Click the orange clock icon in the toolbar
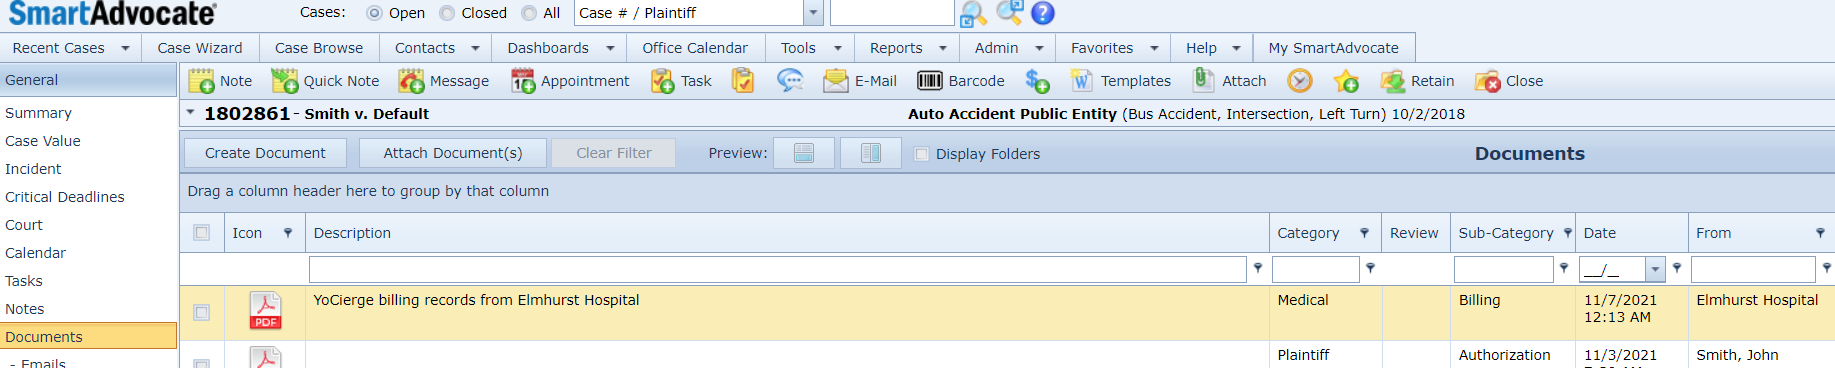Viewport: 1835px width, 368px height. click(x=1300, y=81)
